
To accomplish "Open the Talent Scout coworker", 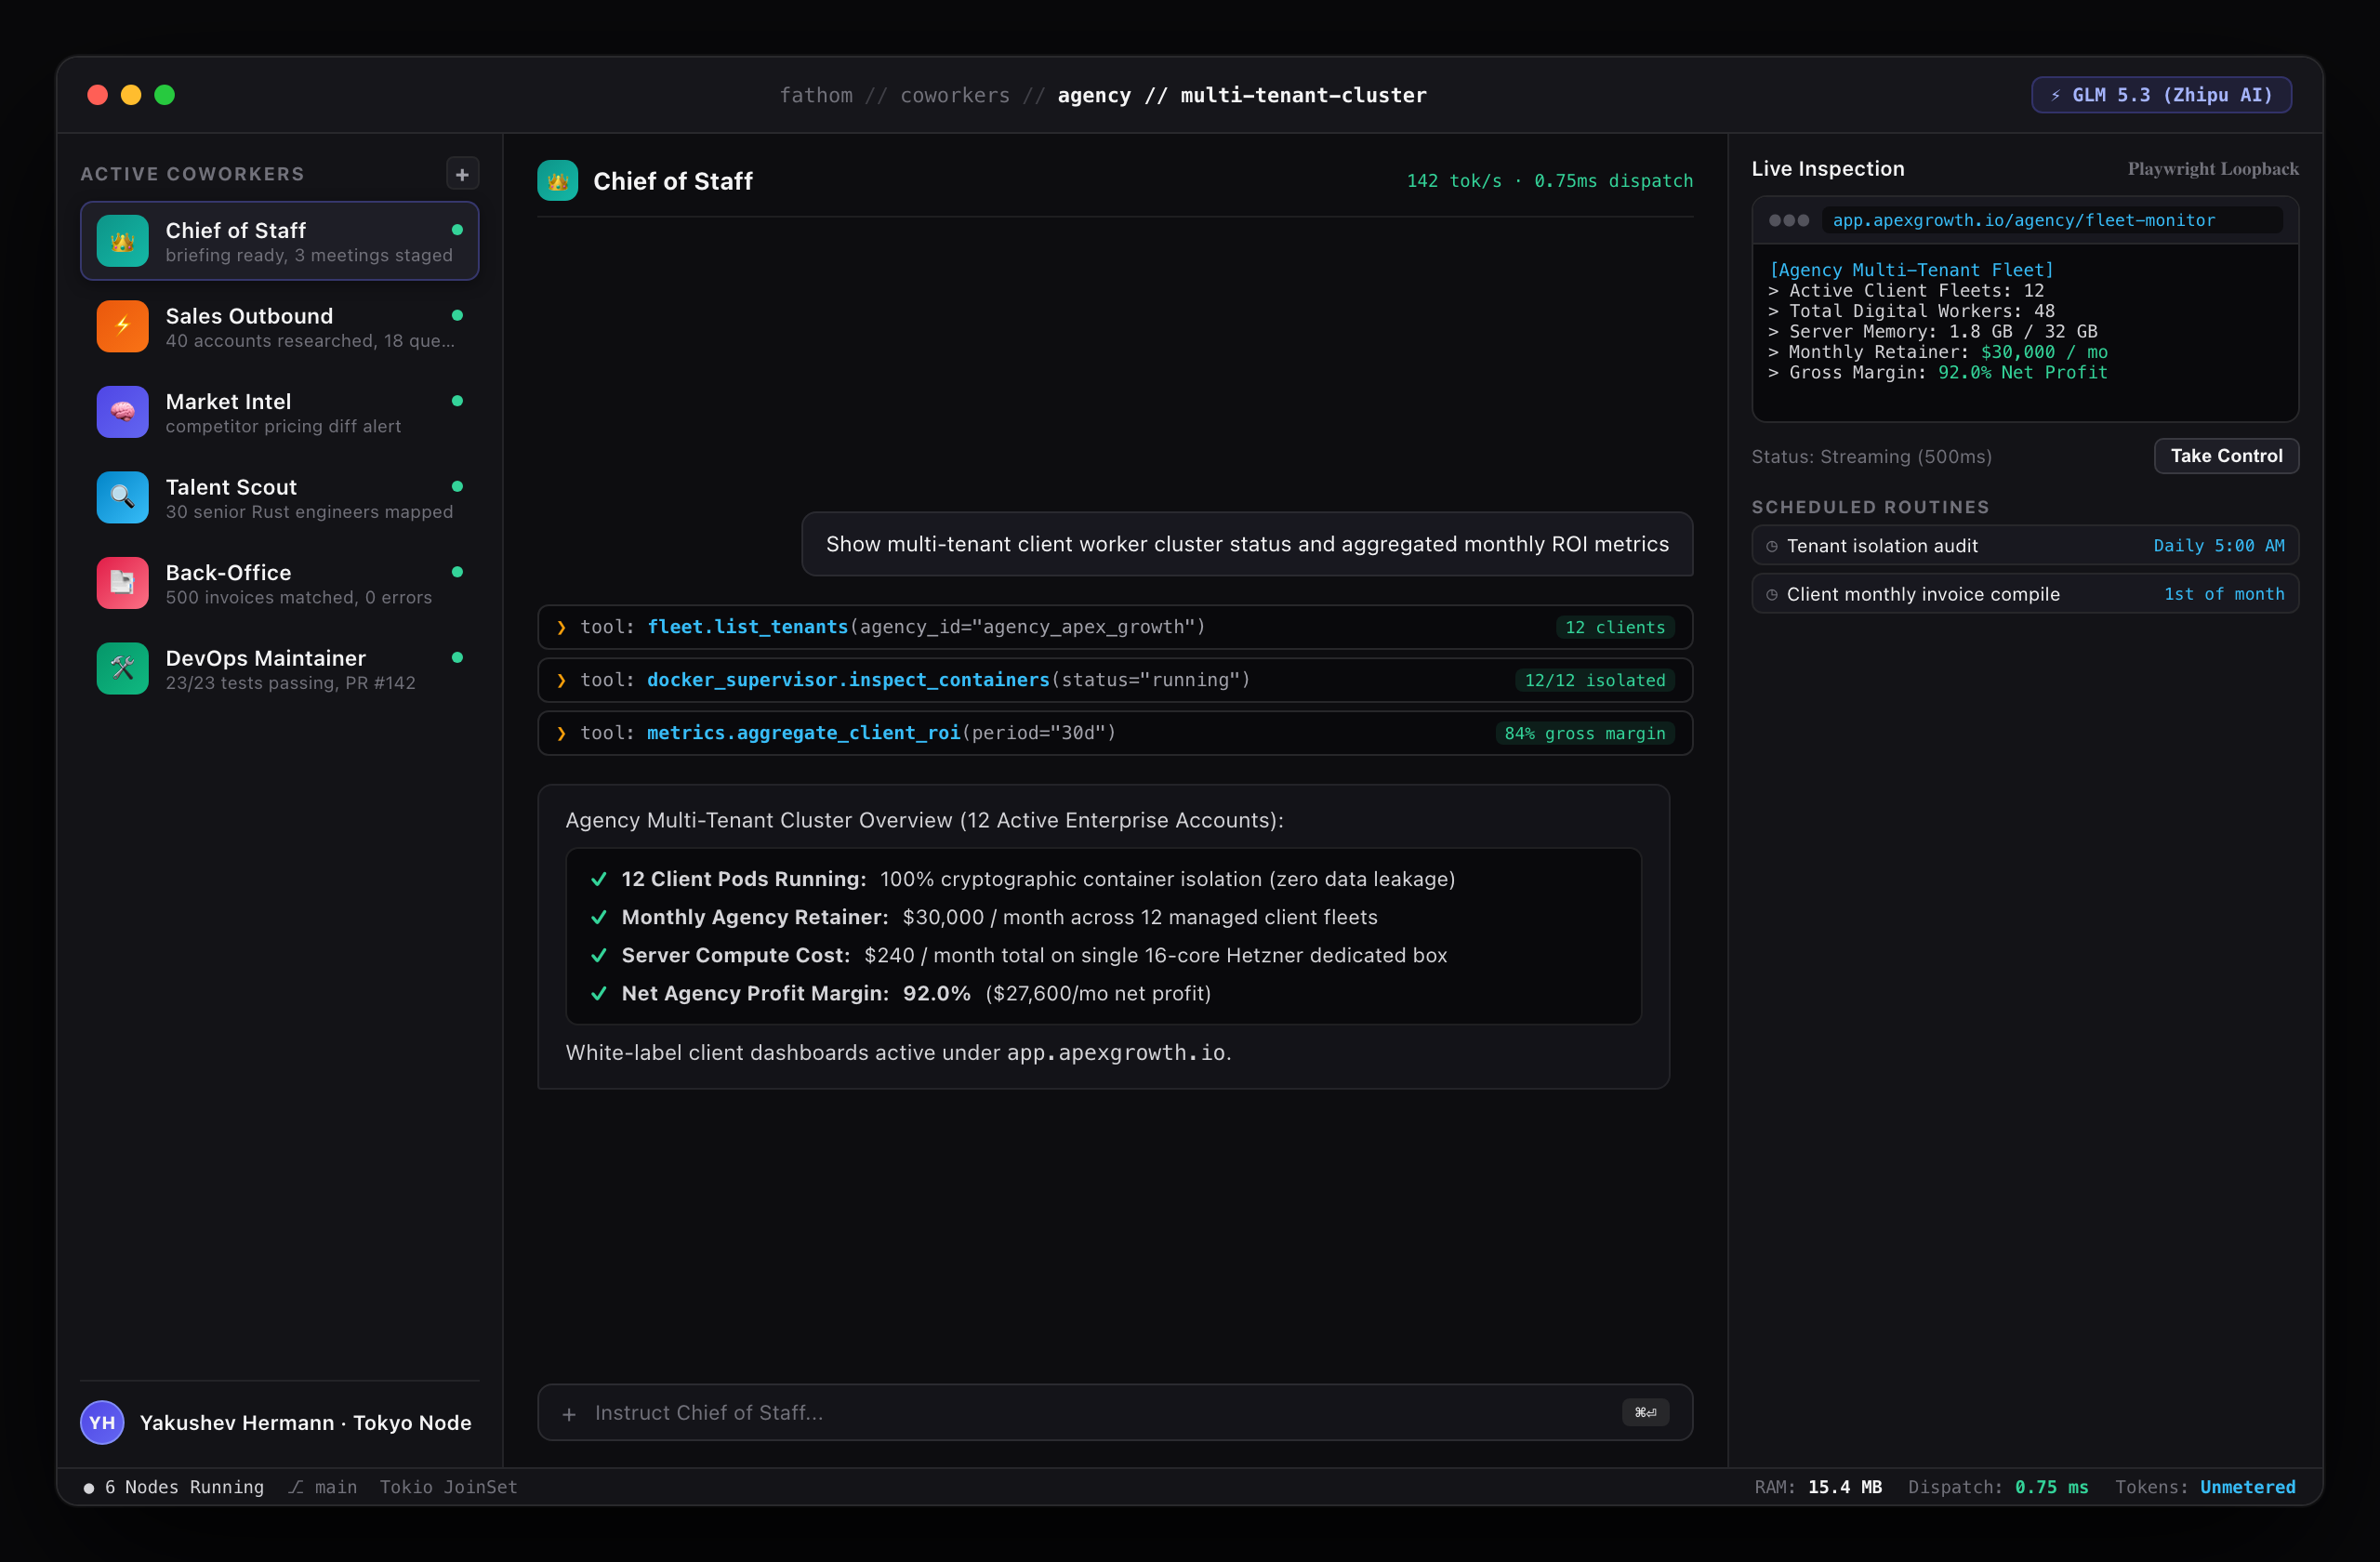I will (x=279, y=497).
